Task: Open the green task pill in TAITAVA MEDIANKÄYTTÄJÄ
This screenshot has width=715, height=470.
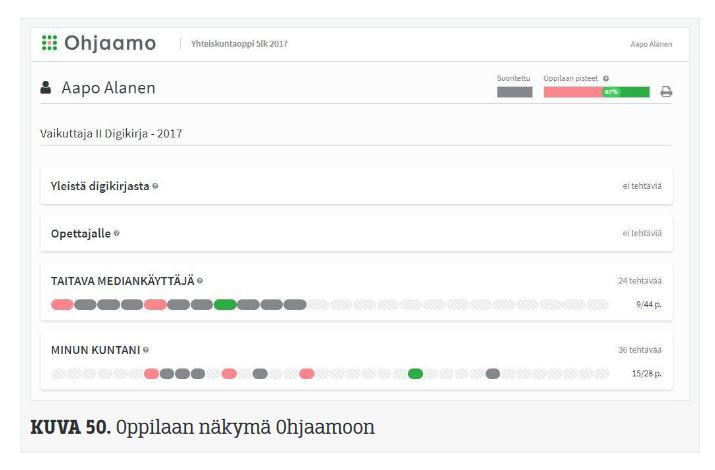Action: [x=225, y=304]
